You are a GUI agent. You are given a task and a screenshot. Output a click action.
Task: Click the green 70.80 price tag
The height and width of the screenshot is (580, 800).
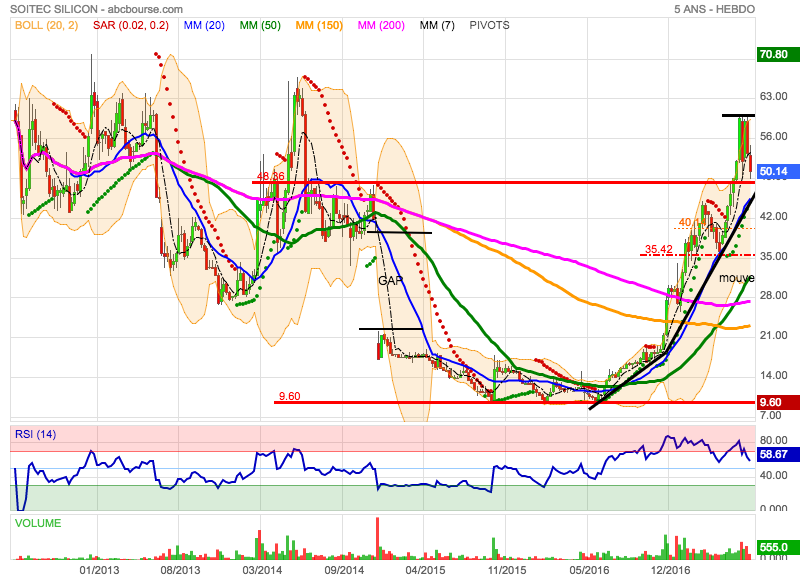pos(775,54)
